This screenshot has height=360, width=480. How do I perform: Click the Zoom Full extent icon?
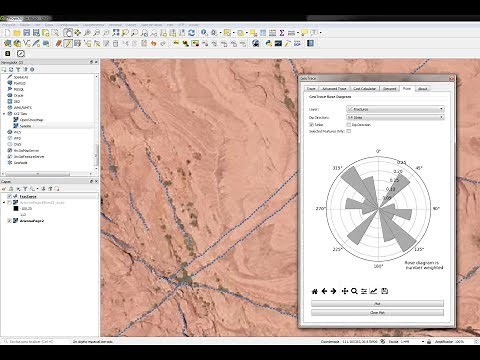pyautogui.click(x=116, y=33)
